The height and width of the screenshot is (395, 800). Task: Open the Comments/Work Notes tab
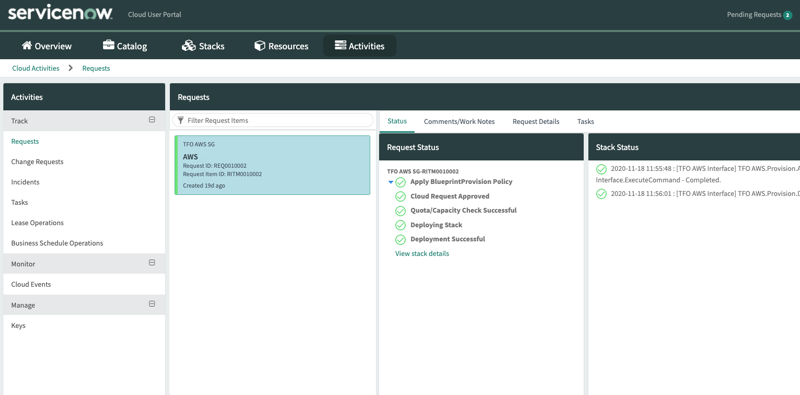pyautogui.click(x=459, y=121)
